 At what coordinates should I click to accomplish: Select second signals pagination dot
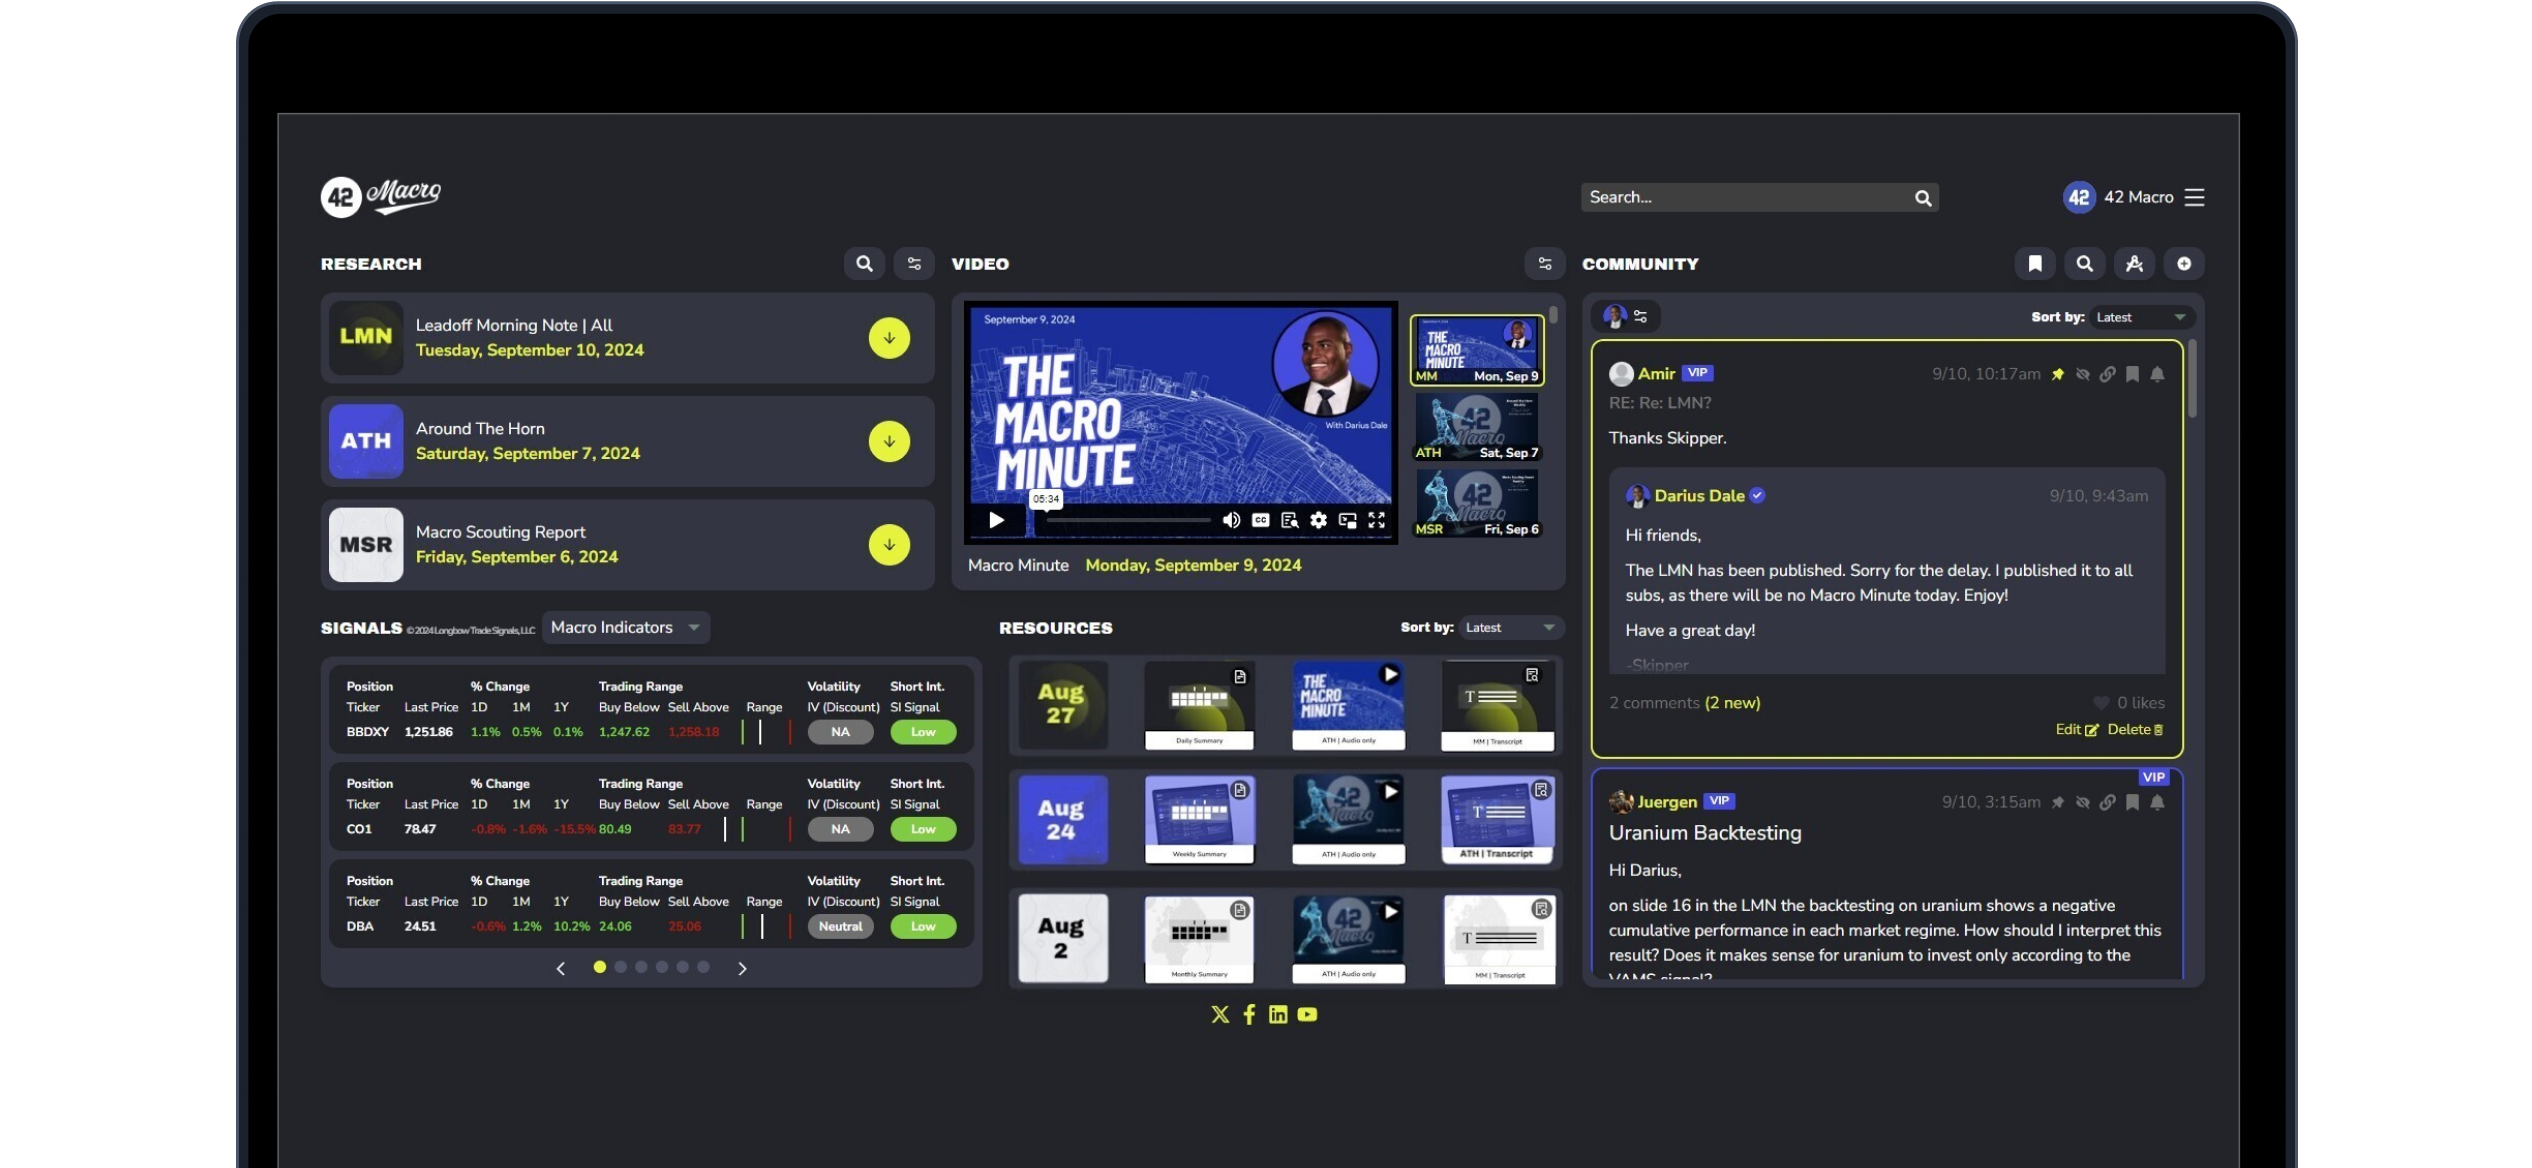pos(621,967)
